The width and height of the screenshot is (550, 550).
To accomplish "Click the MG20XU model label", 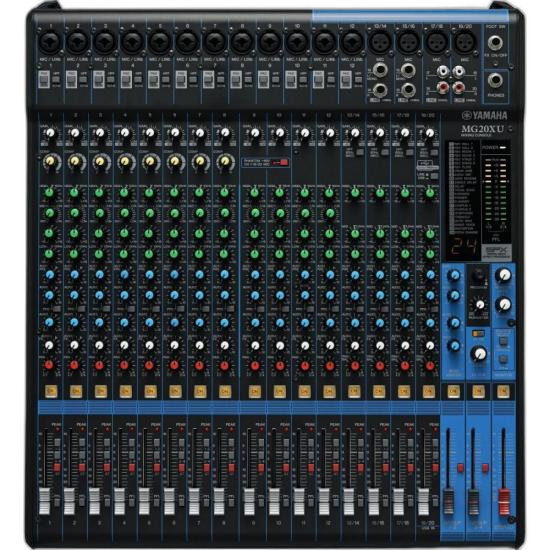I will 482,129.
